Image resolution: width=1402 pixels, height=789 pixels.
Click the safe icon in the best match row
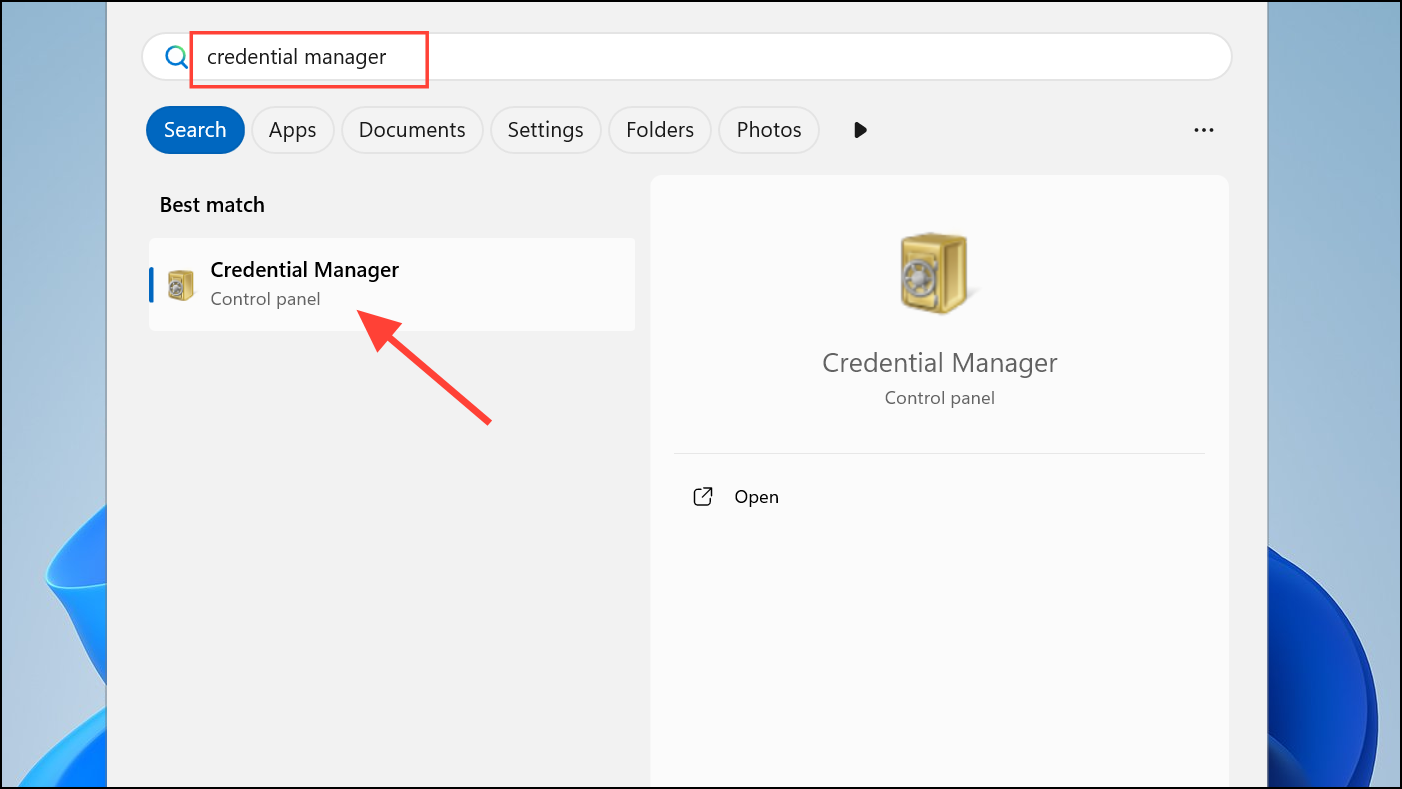point(181,285)
